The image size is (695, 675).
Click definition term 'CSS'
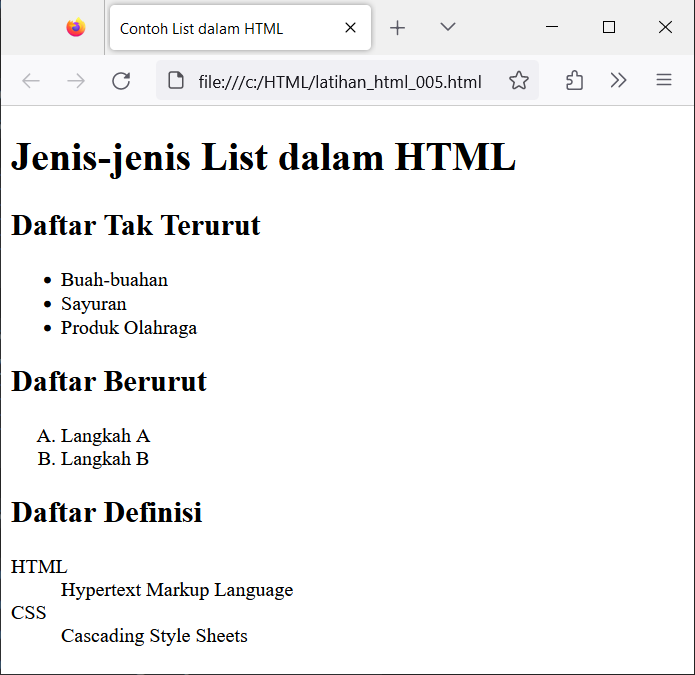click(x=28, y=613)
